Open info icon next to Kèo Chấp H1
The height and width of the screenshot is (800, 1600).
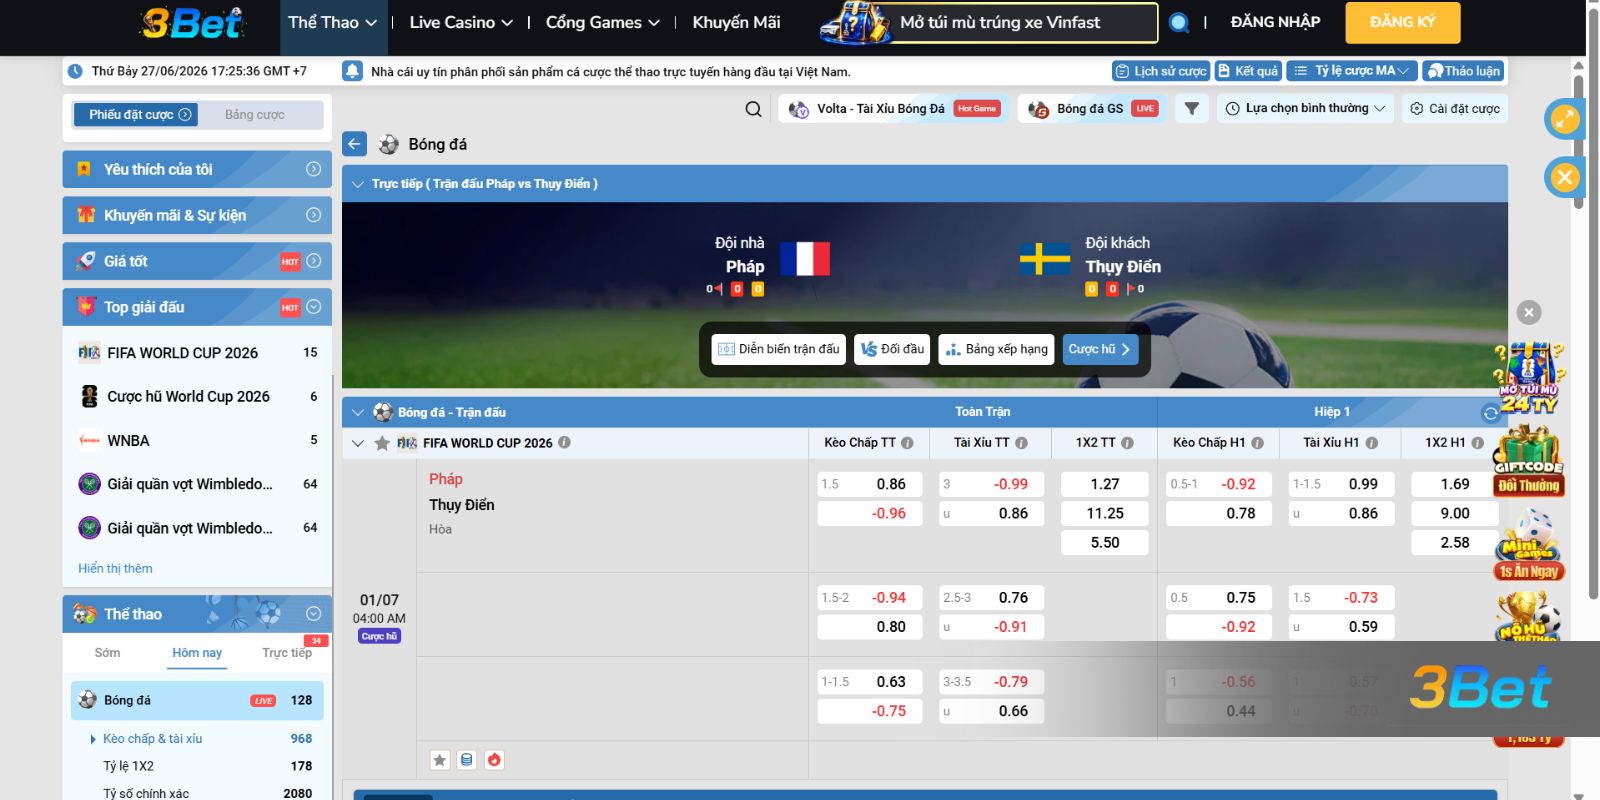point(1257,443)
